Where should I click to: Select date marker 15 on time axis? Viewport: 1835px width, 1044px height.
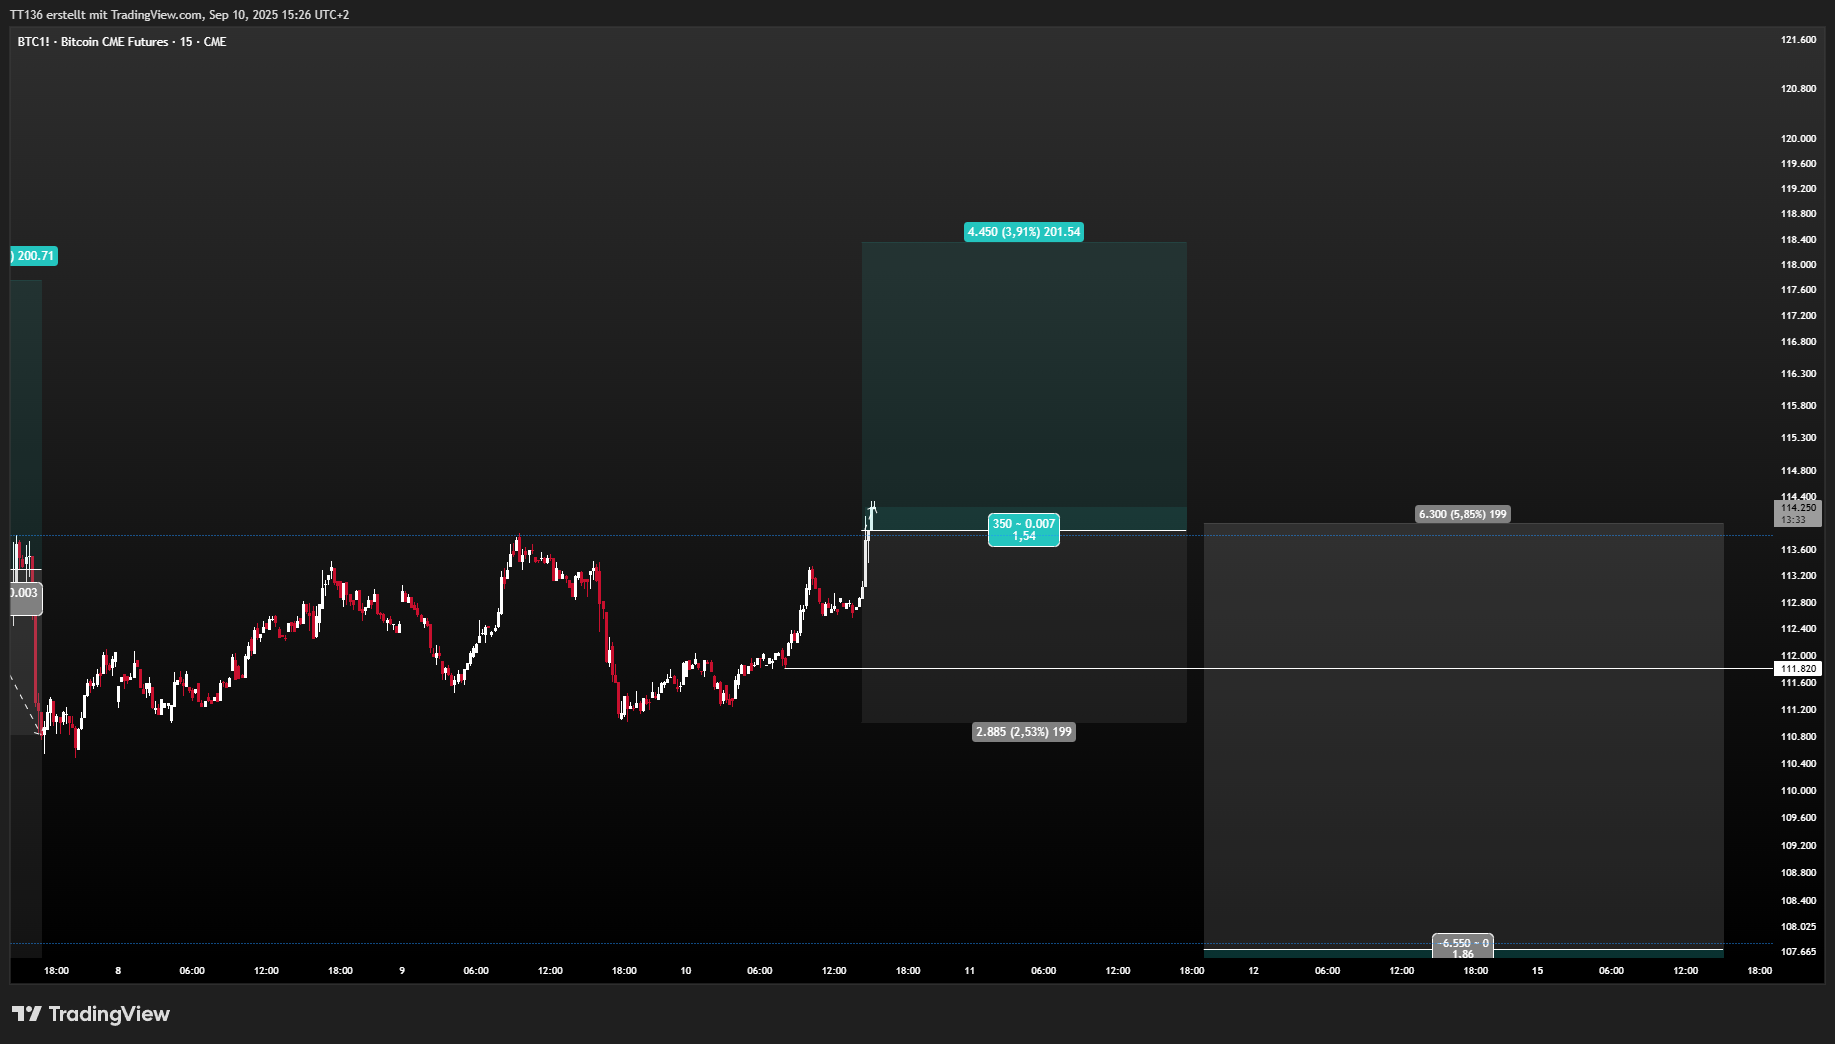pyautogui.click(x=1538, y=971)
